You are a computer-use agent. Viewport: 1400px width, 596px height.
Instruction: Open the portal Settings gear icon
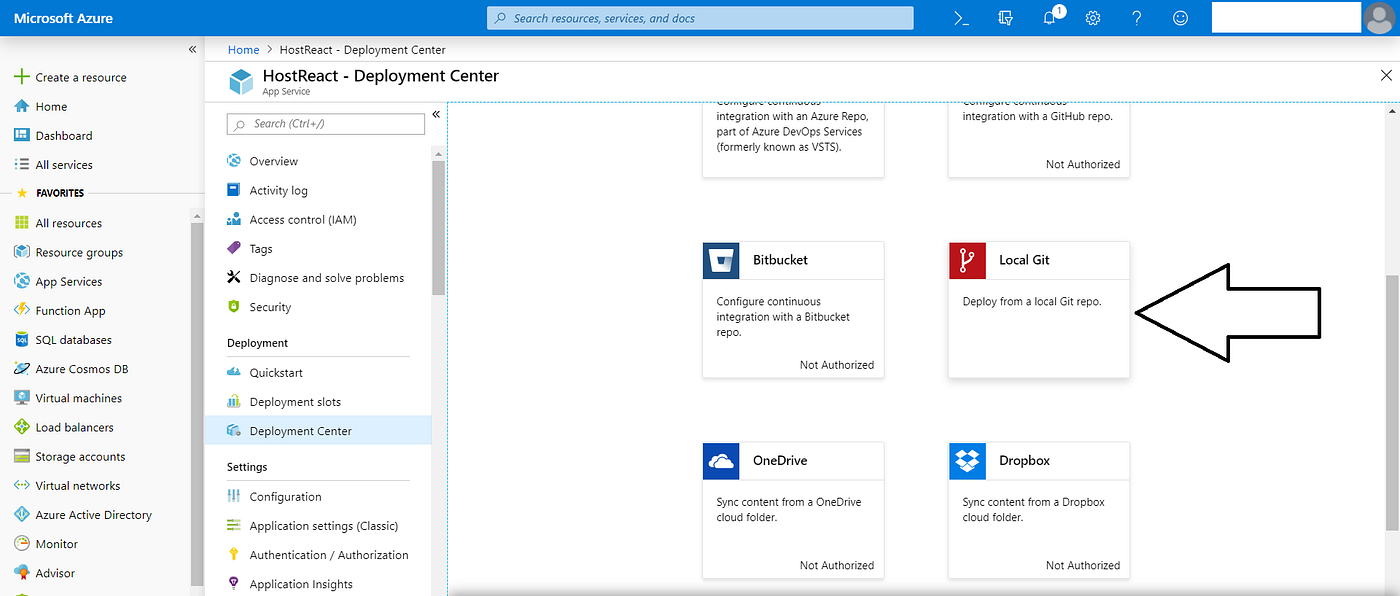click(x=1092, y=17)
